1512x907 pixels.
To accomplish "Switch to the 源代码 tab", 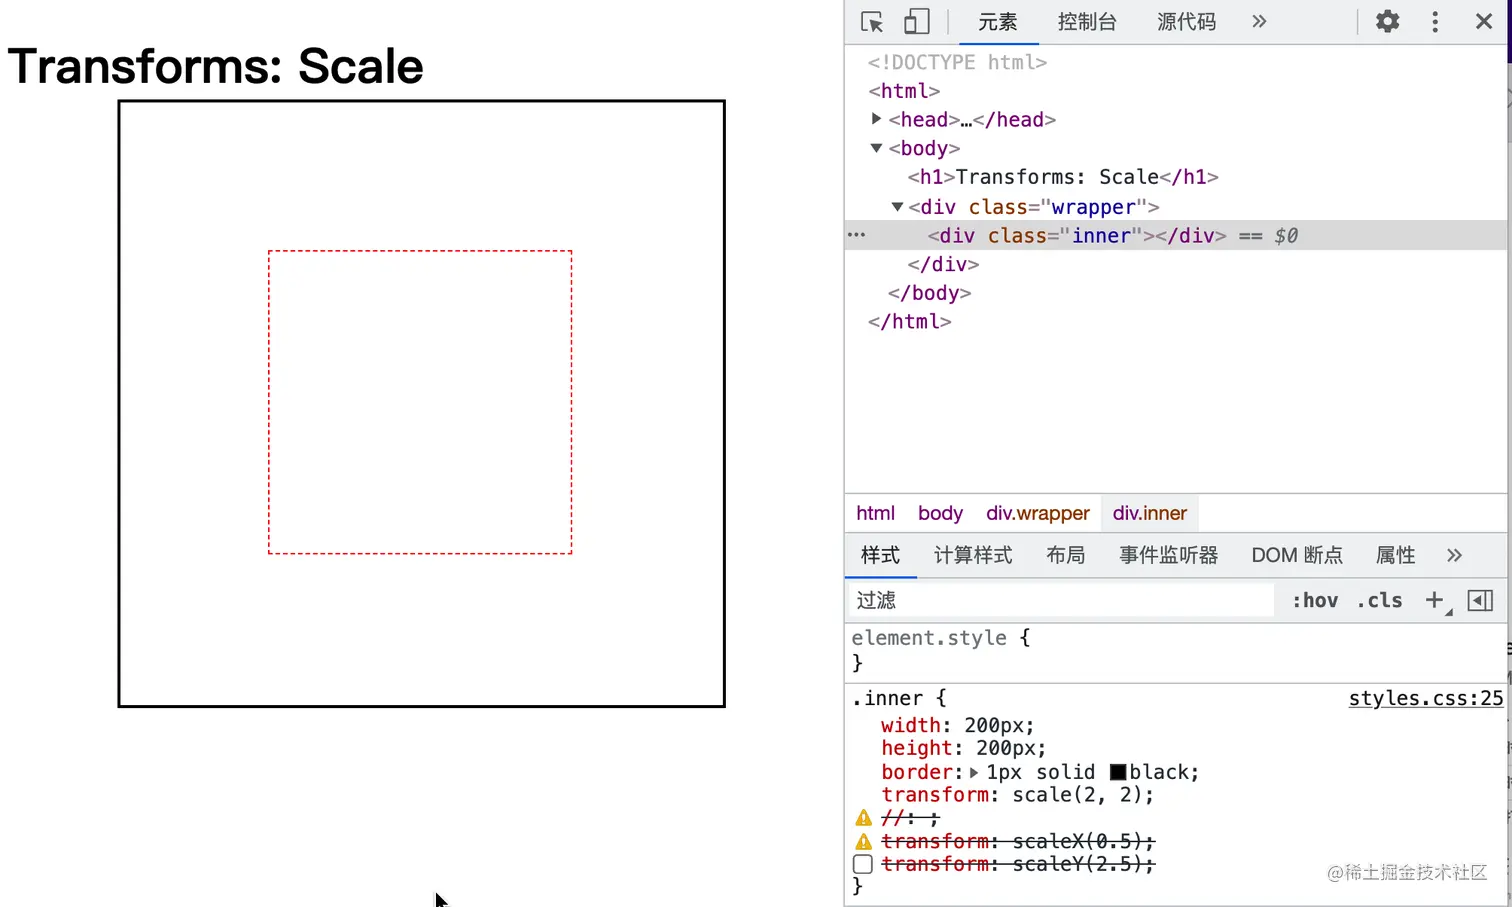I will click(1187, 22).
